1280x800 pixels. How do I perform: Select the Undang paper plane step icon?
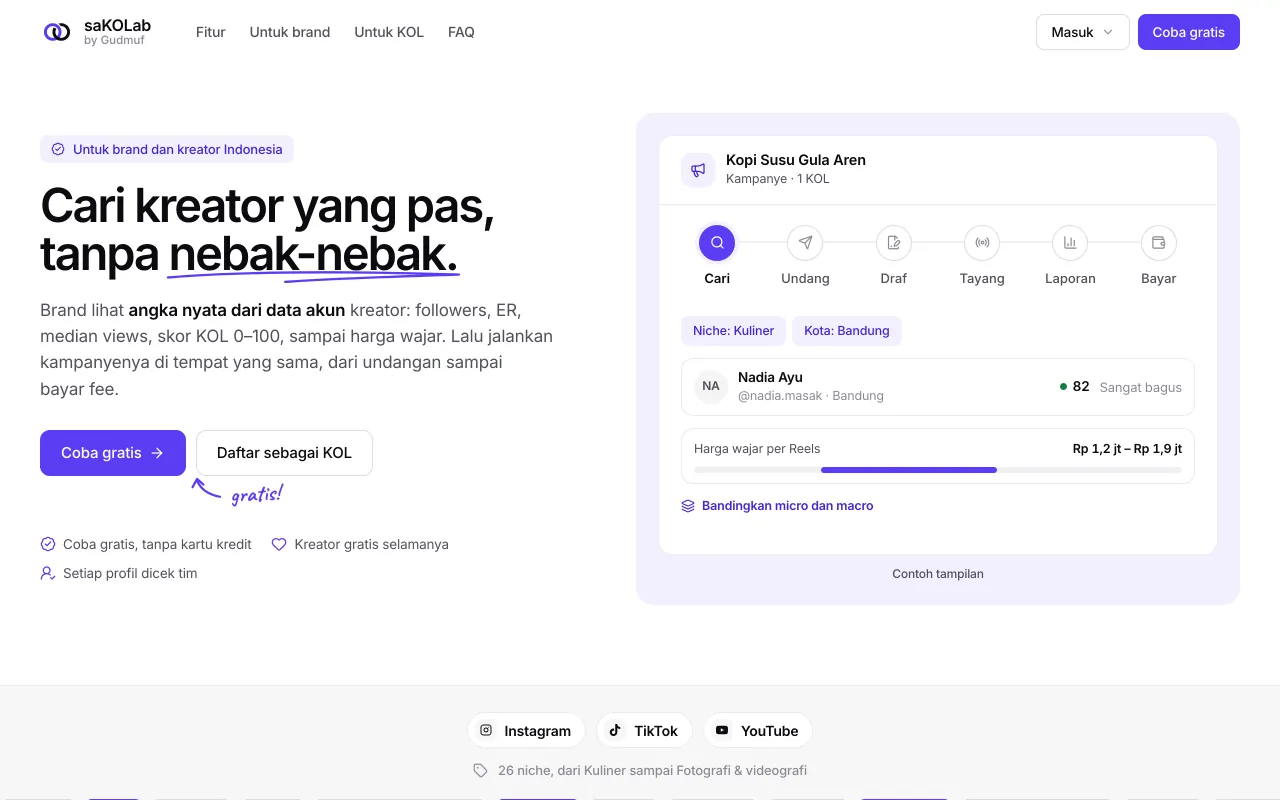click(x=805, y=242)
